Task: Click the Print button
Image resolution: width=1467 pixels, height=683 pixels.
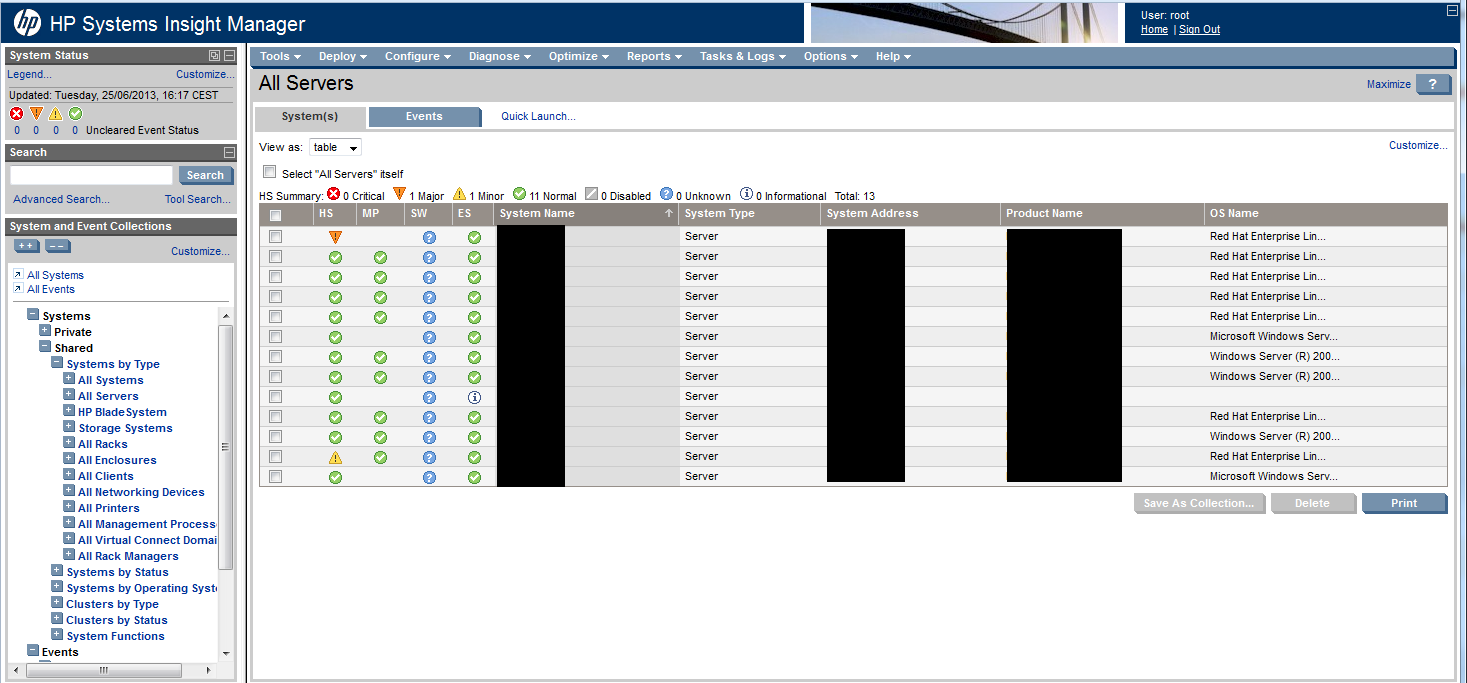Action: (x=1404, y=503)
